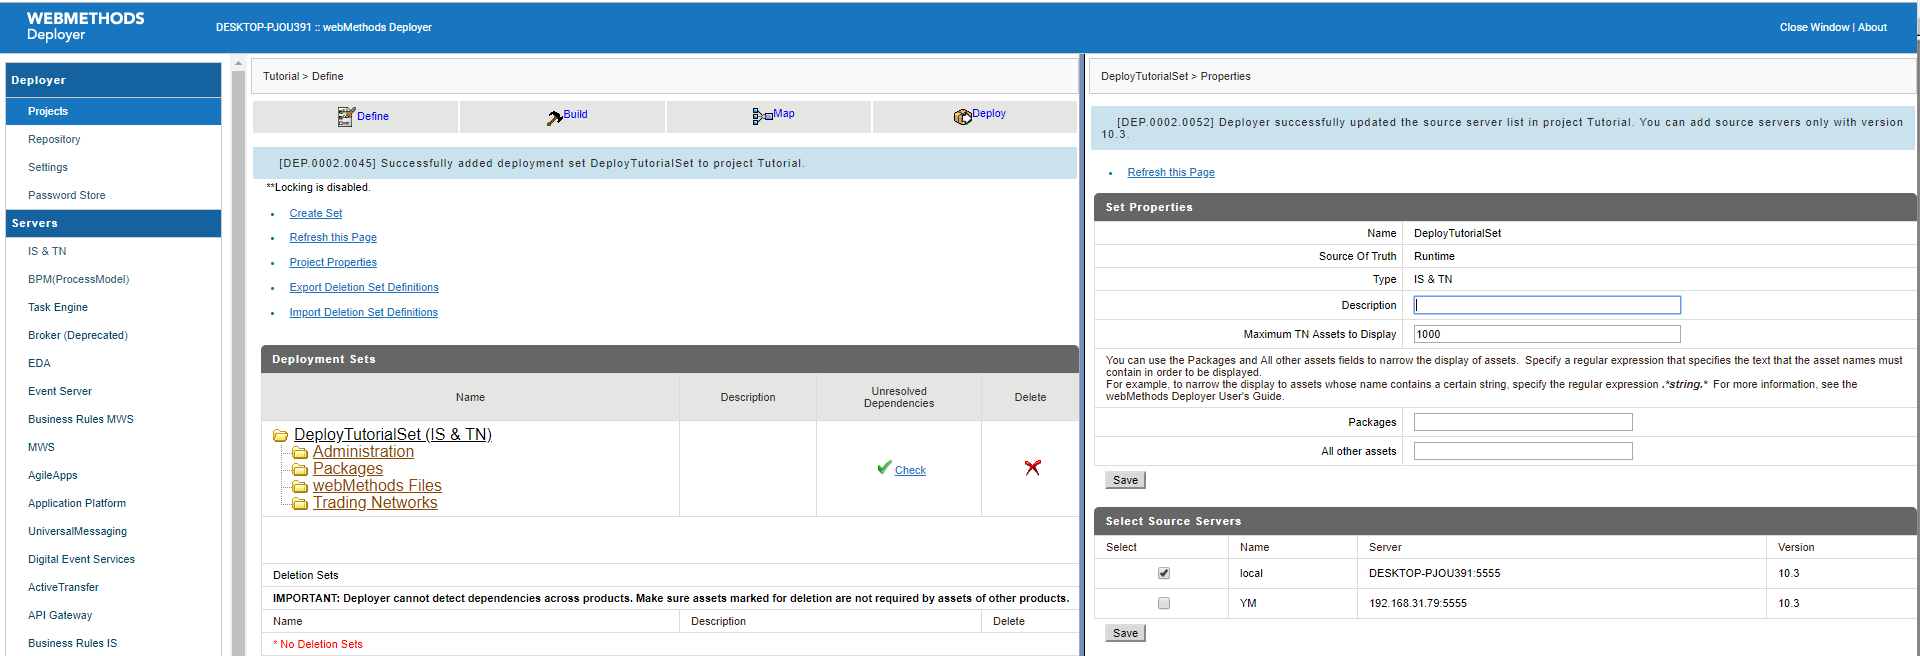Viewport: 1920px width, 656px height.
Task: Open Event Server in sidebar
Action: pyautogui.click(x=60, y=391)
